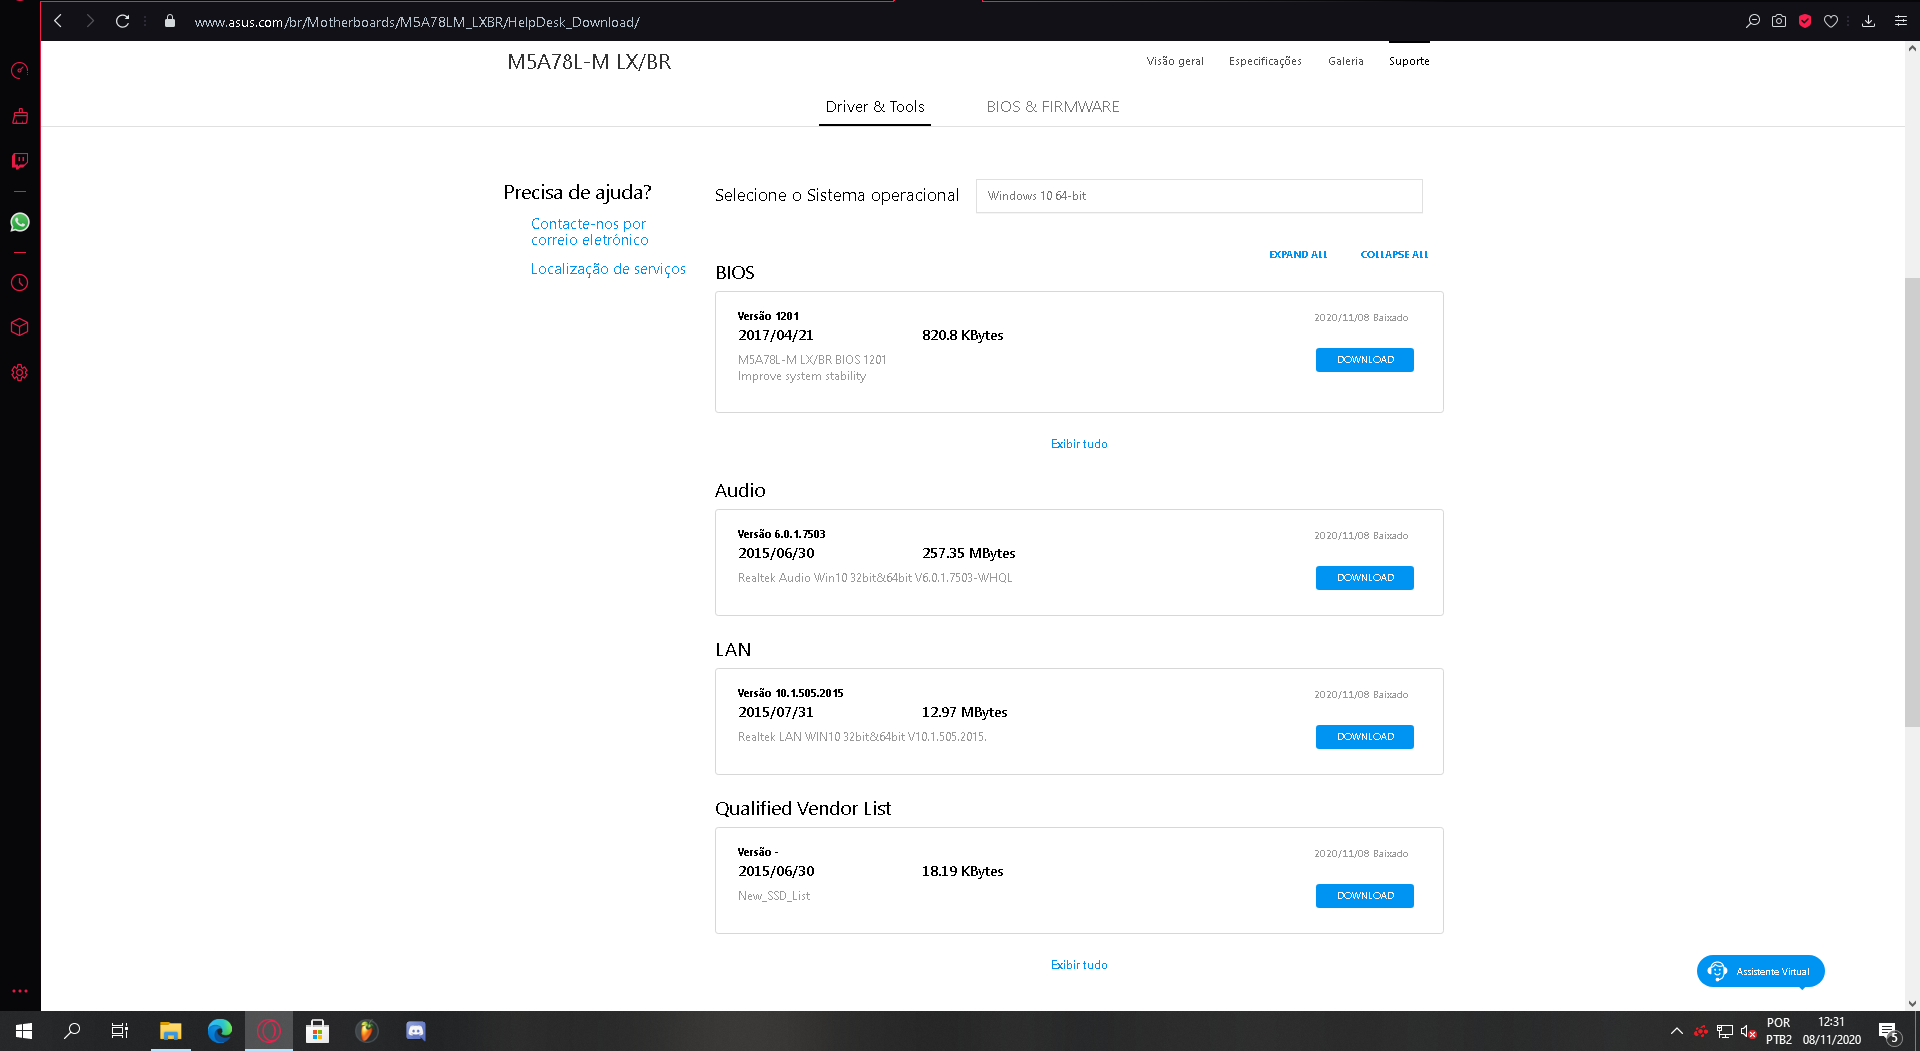Screen dimensions: 1920x1051
Task: Download Realtek LAN driver 10.1.505.2015
Action: pyautogui.click(x=1365, y=737)
